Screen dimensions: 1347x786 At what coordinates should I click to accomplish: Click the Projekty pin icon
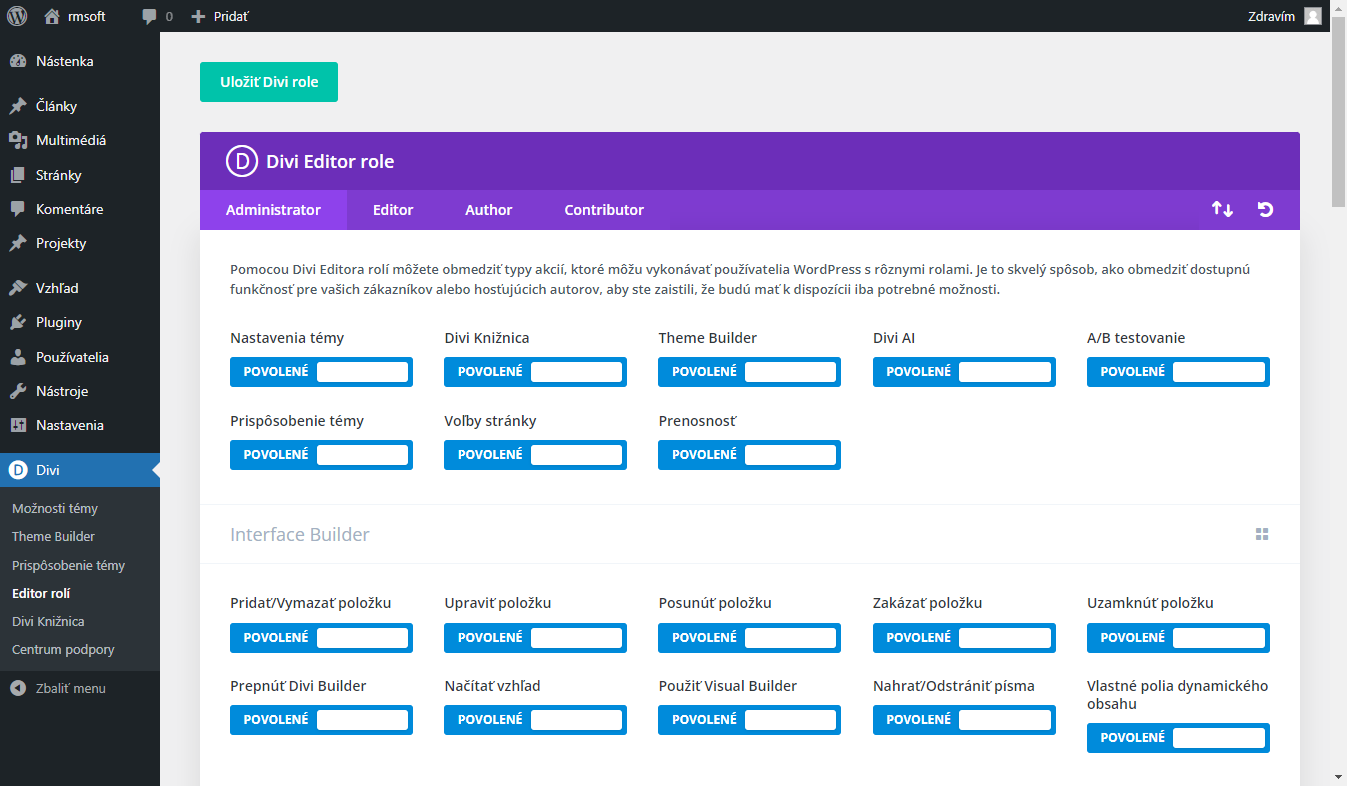(x=18, y=243)
